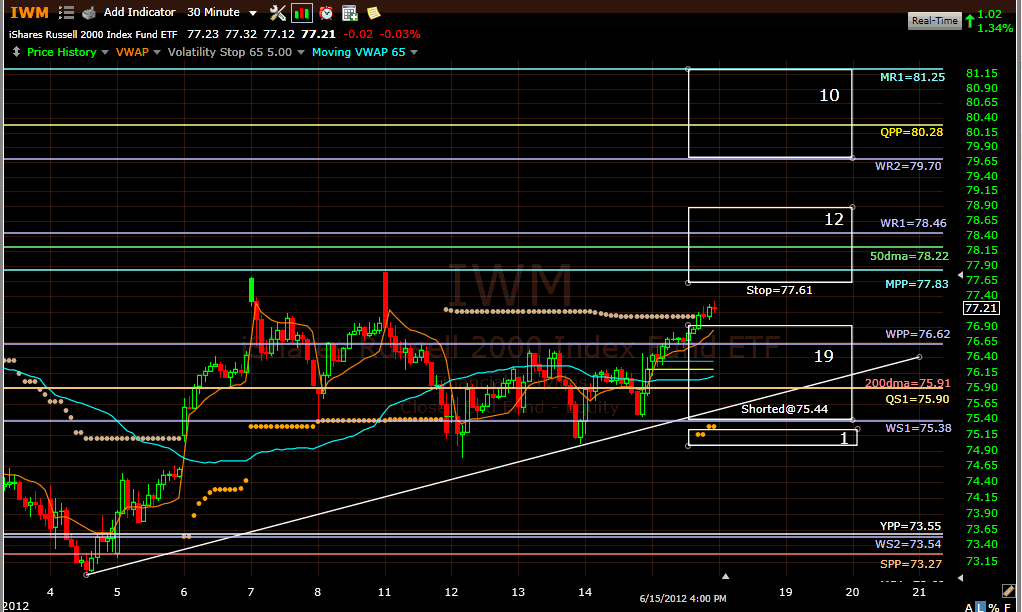Open chart settings wrench and screwdriver icon
Image resolution: width=1022 pixels, height=612 pixels.
coord(278,12)
